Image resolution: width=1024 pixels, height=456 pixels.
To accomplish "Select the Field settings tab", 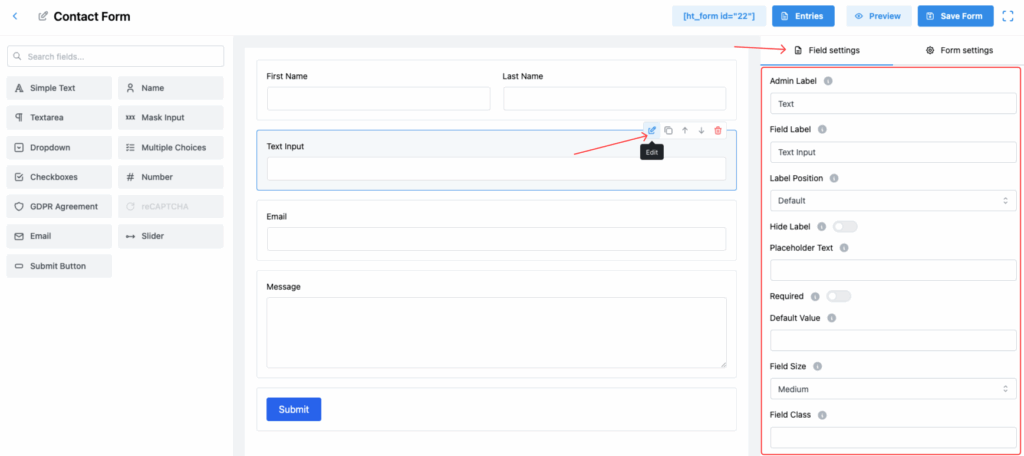I will (826, 50).
